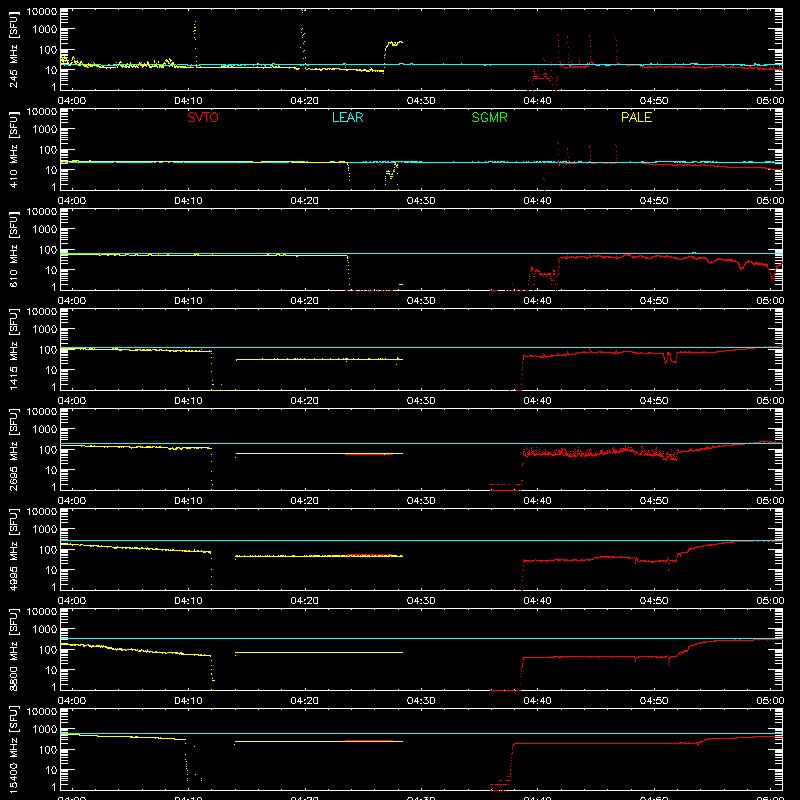Click the 04:20 time label below 410 MHz plot
This screenshot has width=800, height=800.
point(305,201)
